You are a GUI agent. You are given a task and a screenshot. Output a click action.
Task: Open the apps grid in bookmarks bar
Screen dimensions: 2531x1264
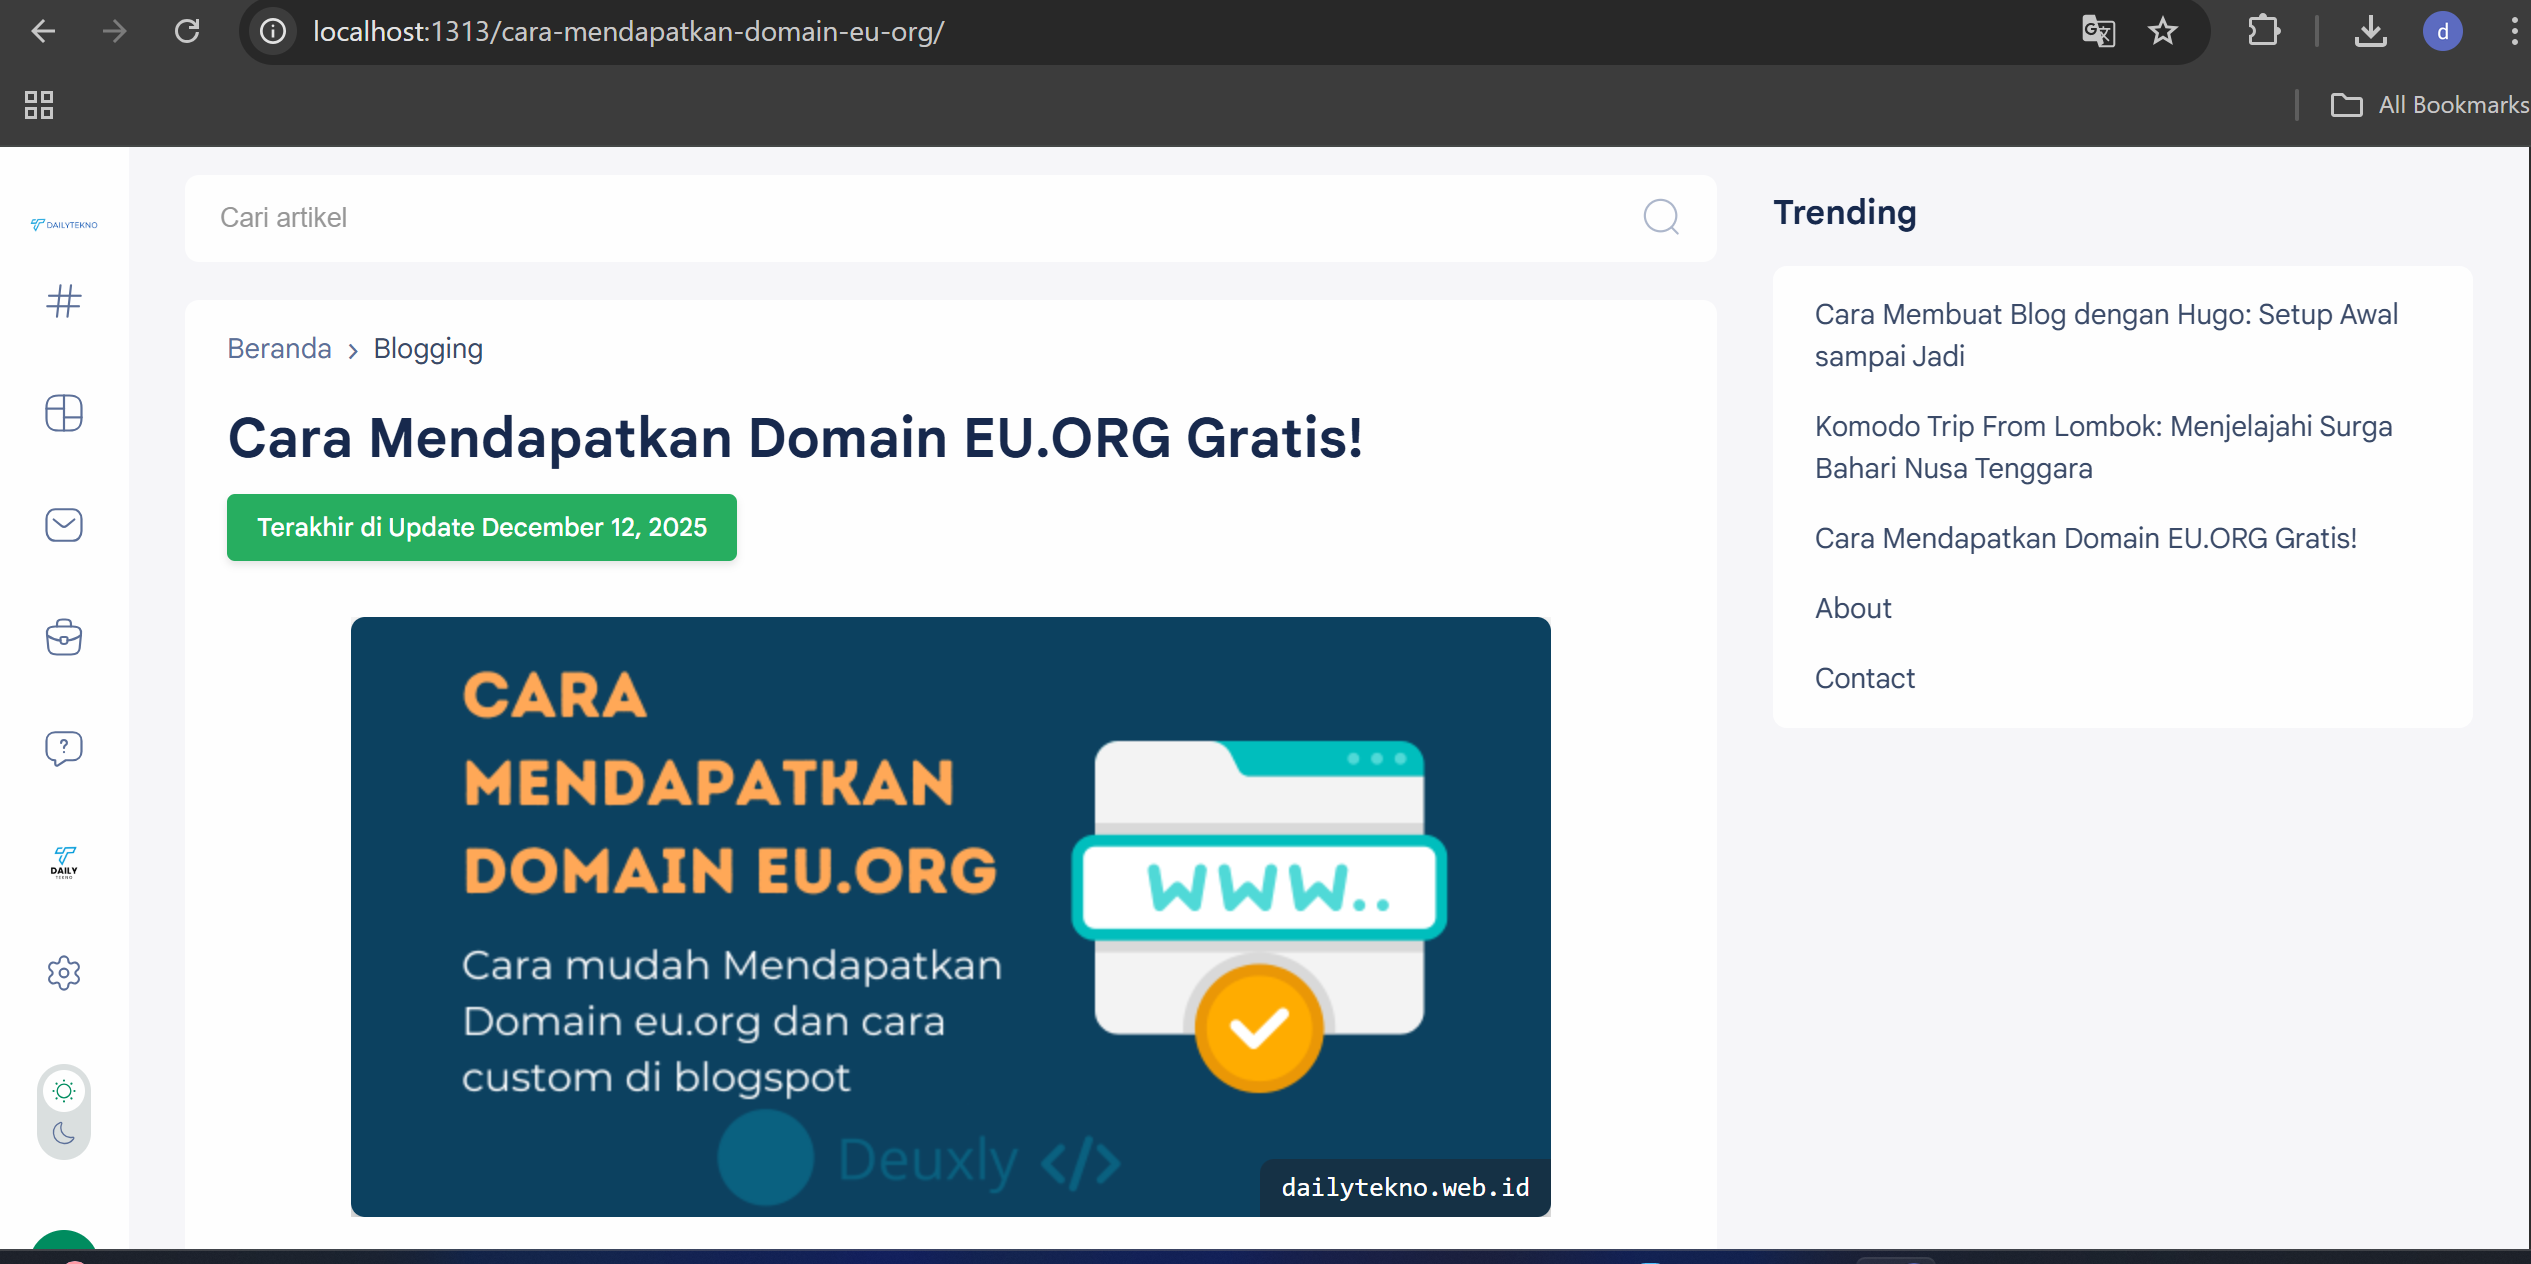(39, 105)
